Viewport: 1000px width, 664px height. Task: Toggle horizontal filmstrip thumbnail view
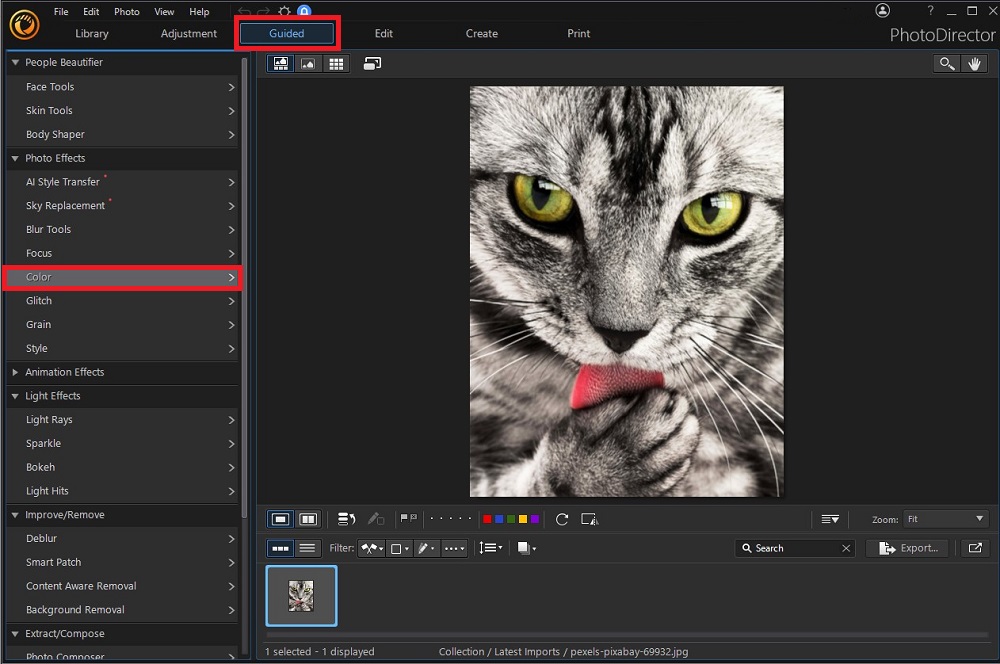[x=280, y=547]
